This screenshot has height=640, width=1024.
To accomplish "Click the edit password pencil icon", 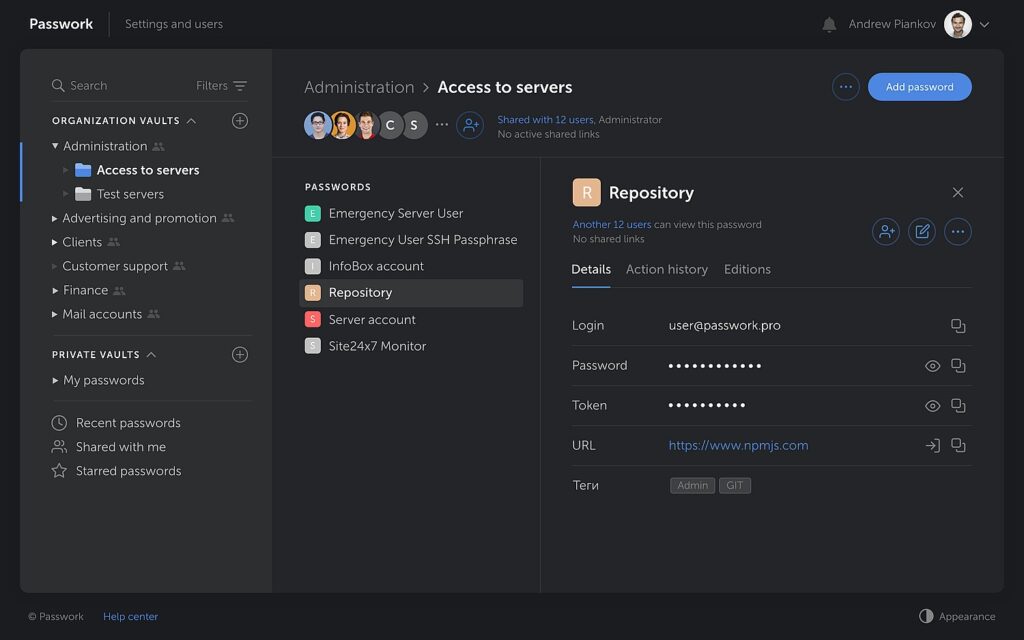I will coord(922,232).
